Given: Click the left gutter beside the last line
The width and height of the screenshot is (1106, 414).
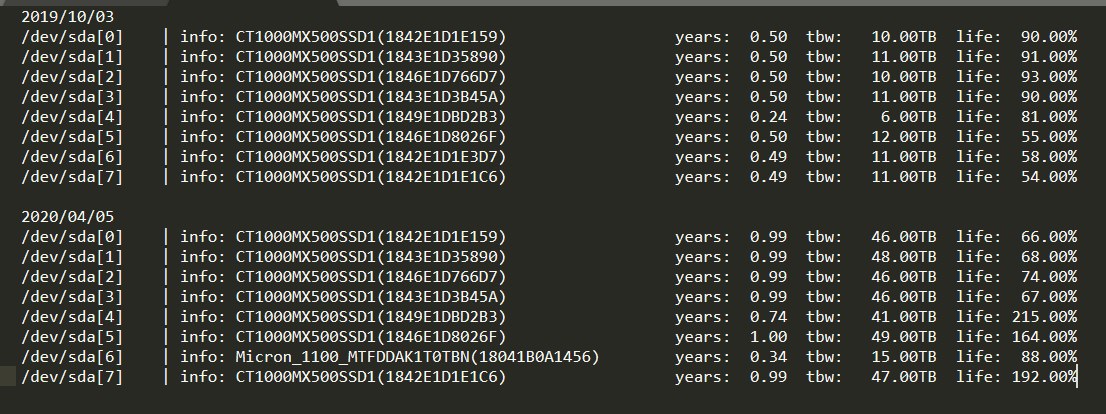Looking at the screenshot, I should (8, 376).
